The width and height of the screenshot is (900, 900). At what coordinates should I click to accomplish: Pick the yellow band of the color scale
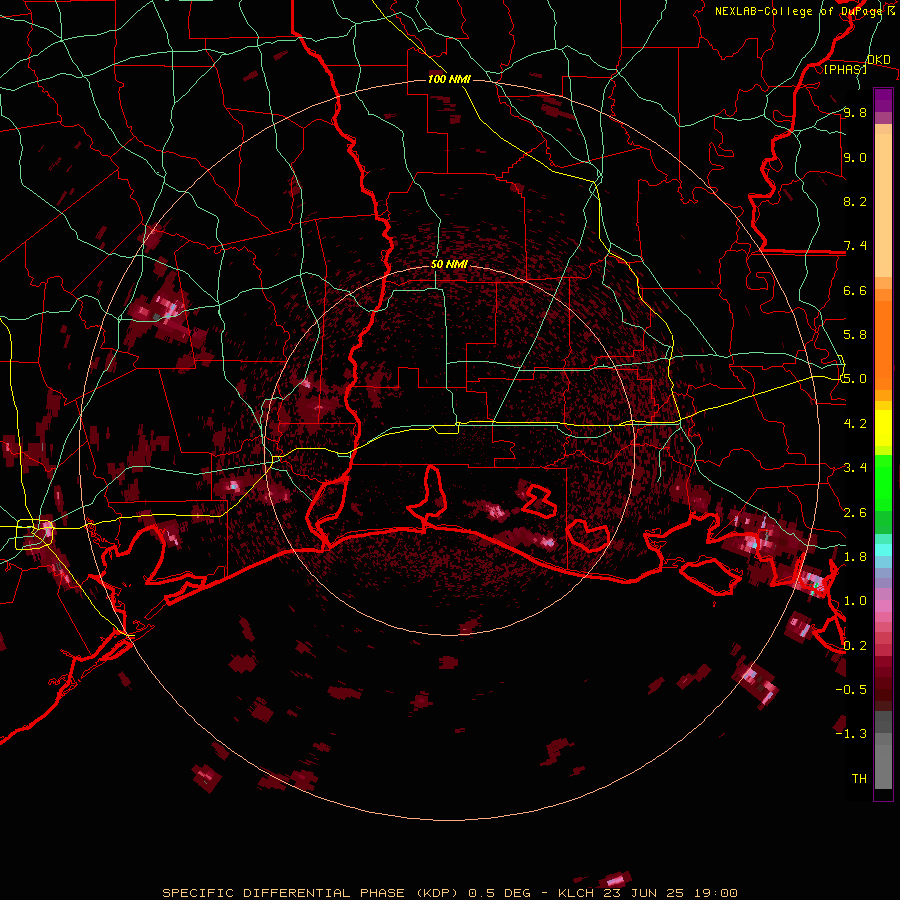[883, 428]
